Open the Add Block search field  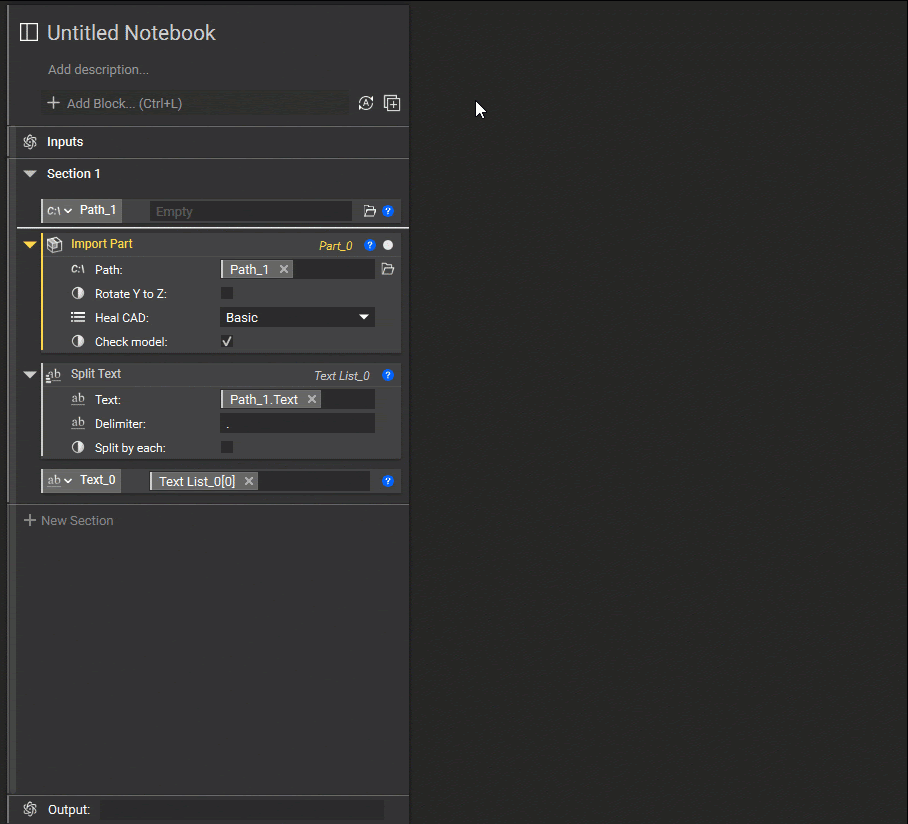(195, 103)
